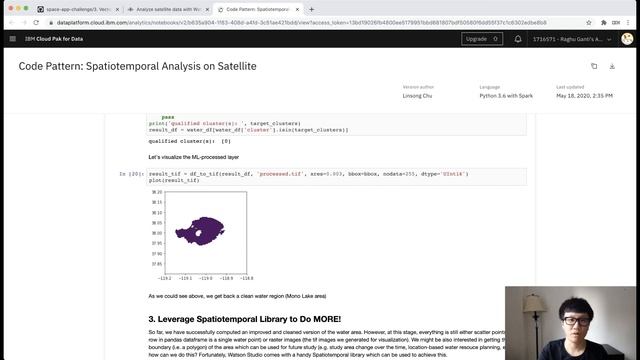Switch to the Analyze satellite data tab

click(168, 9)
